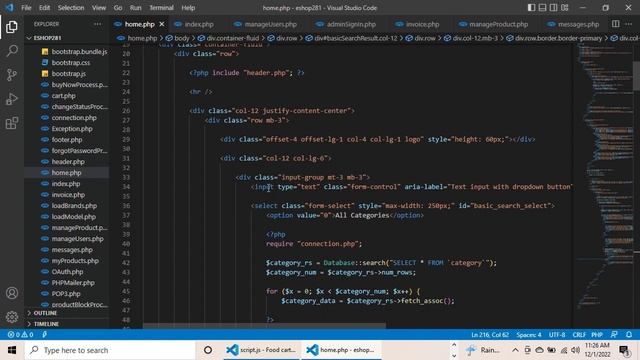Switch to script.js Food cart taskbar window
Image resolution: width=640 pixels, height=360 pixels.
tap(262, 350)
